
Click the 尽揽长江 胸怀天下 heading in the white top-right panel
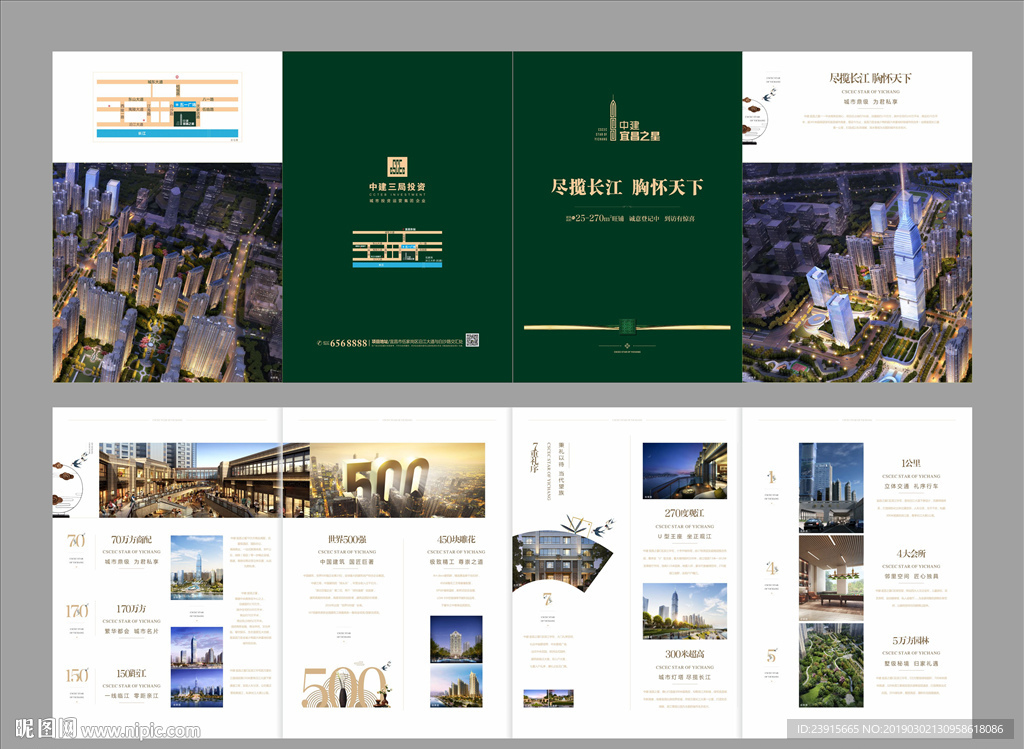coord(870,78)
